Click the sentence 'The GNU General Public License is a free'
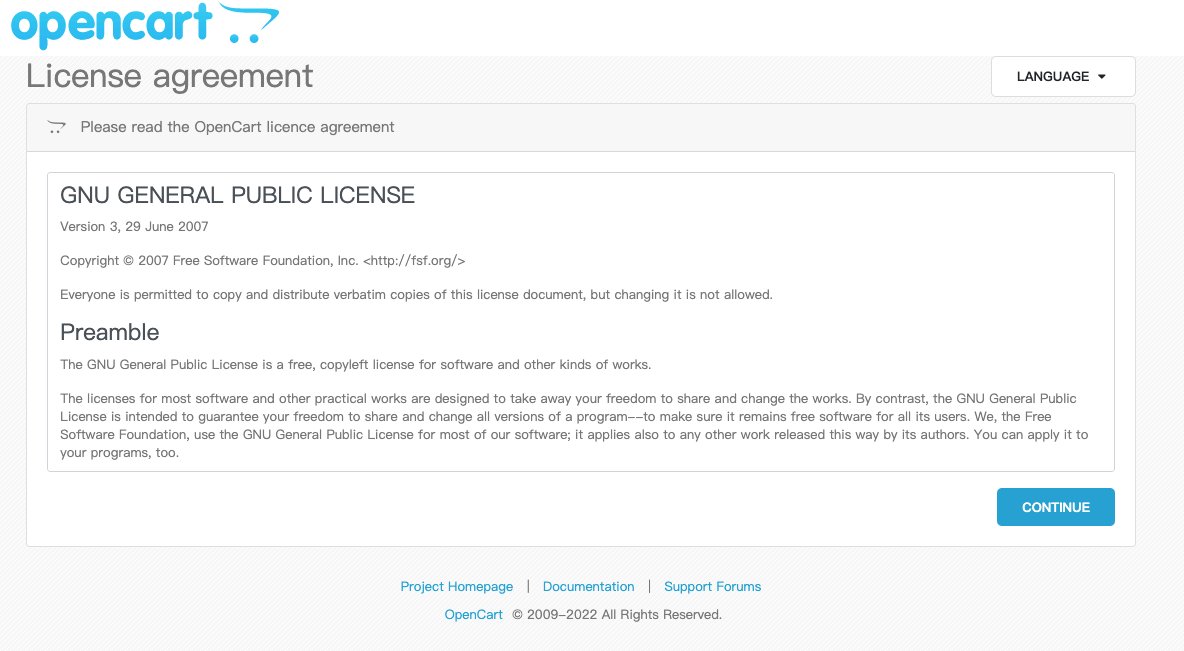 pos(355,365)
